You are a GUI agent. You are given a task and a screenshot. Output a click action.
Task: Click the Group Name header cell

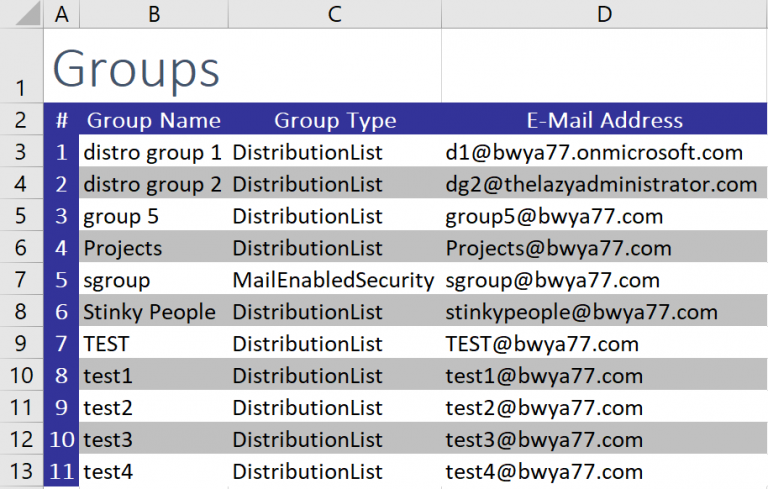tap(154, 120)
